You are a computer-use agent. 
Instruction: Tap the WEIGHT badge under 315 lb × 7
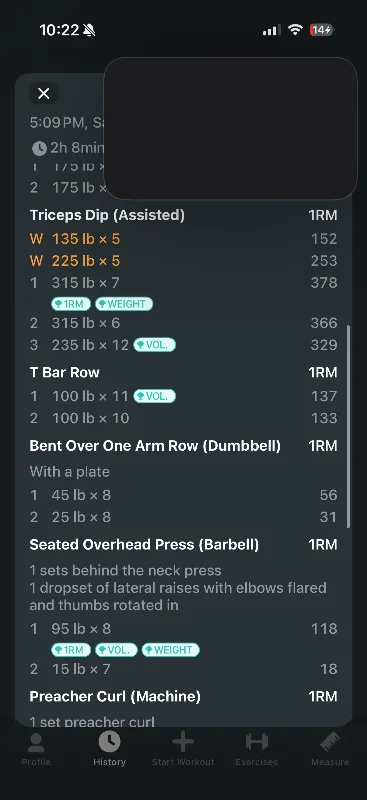(124, 304)
